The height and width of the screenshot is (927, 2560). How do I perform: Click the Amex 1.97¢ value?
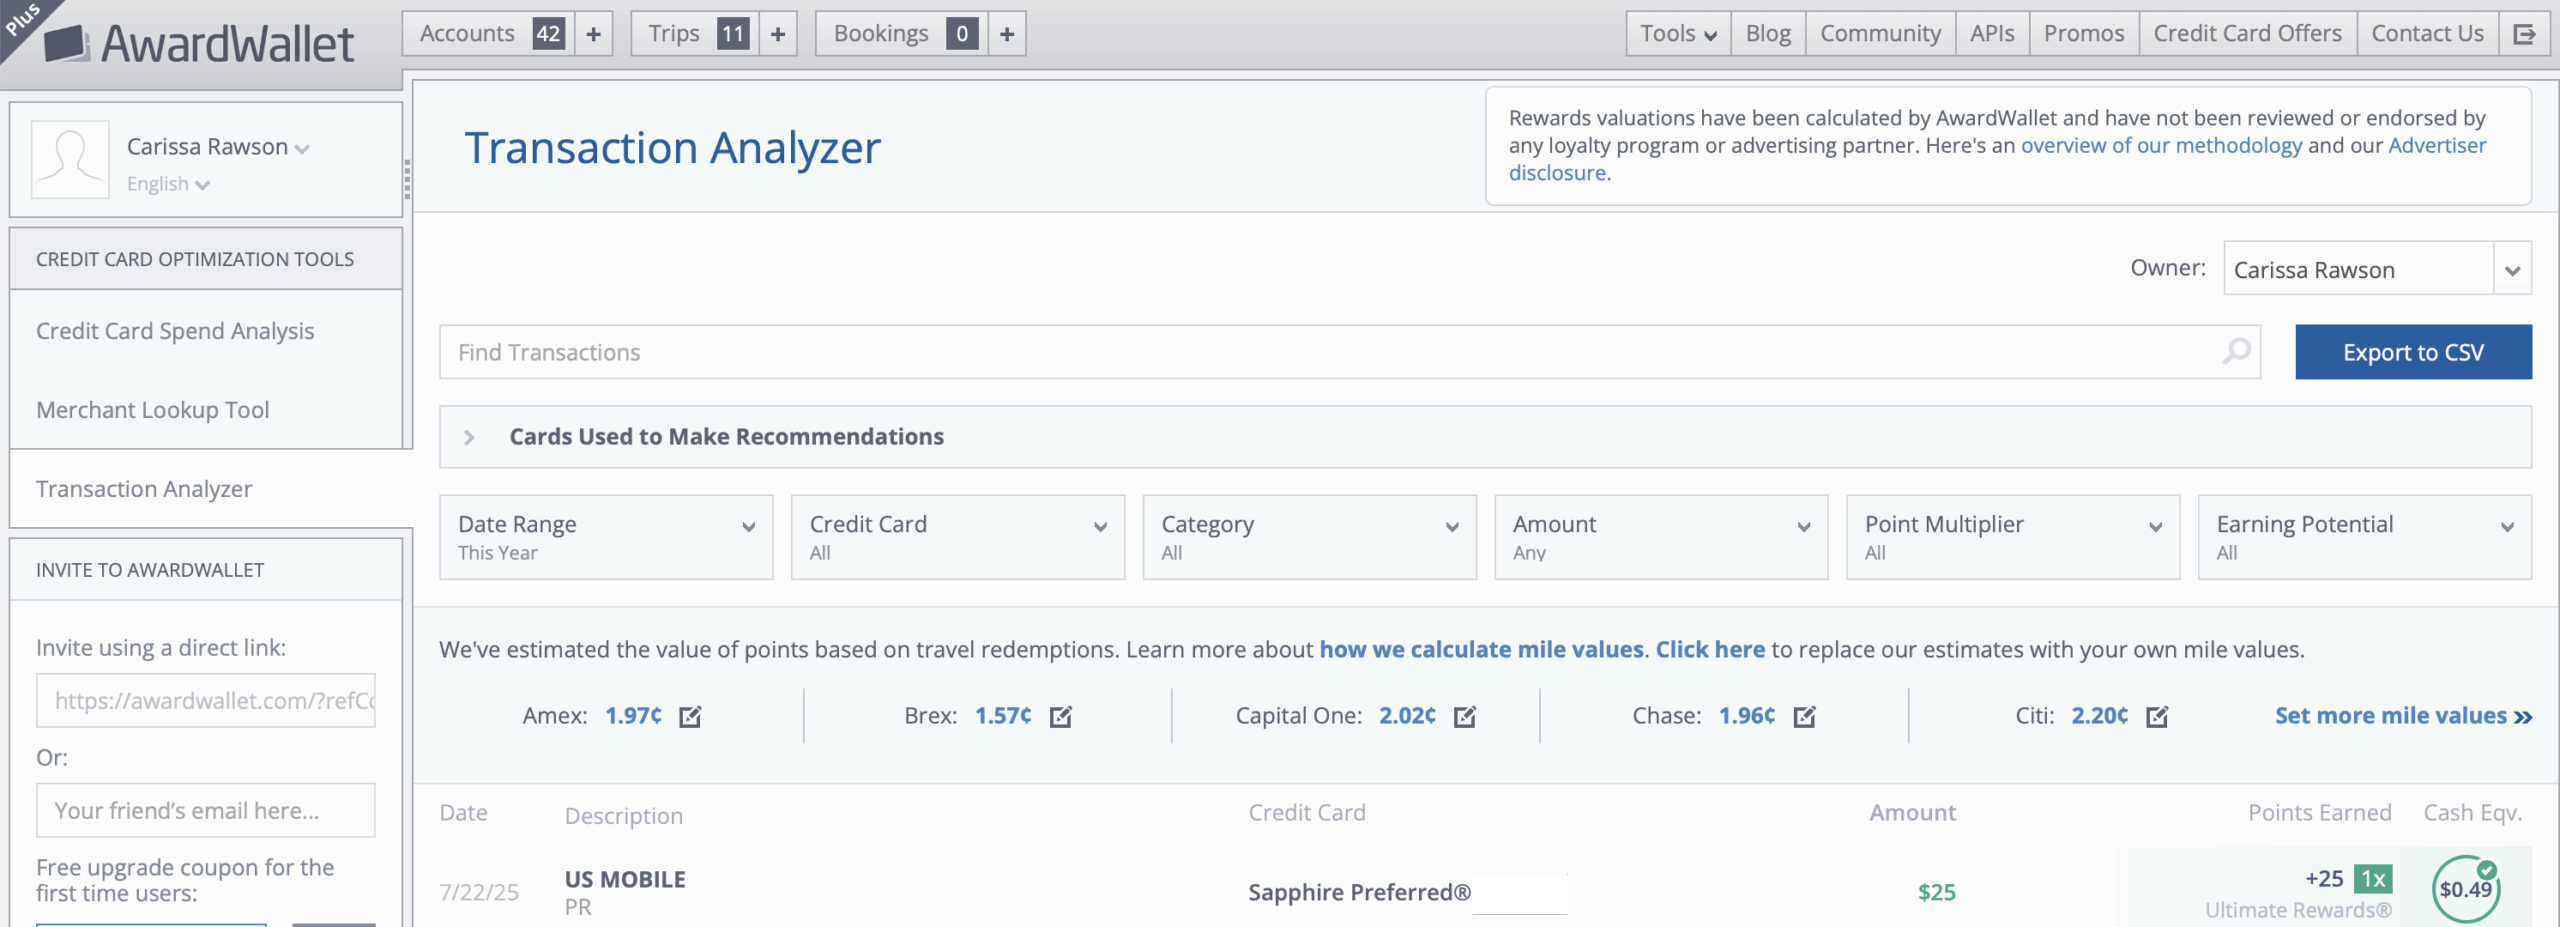click(633, 716)
